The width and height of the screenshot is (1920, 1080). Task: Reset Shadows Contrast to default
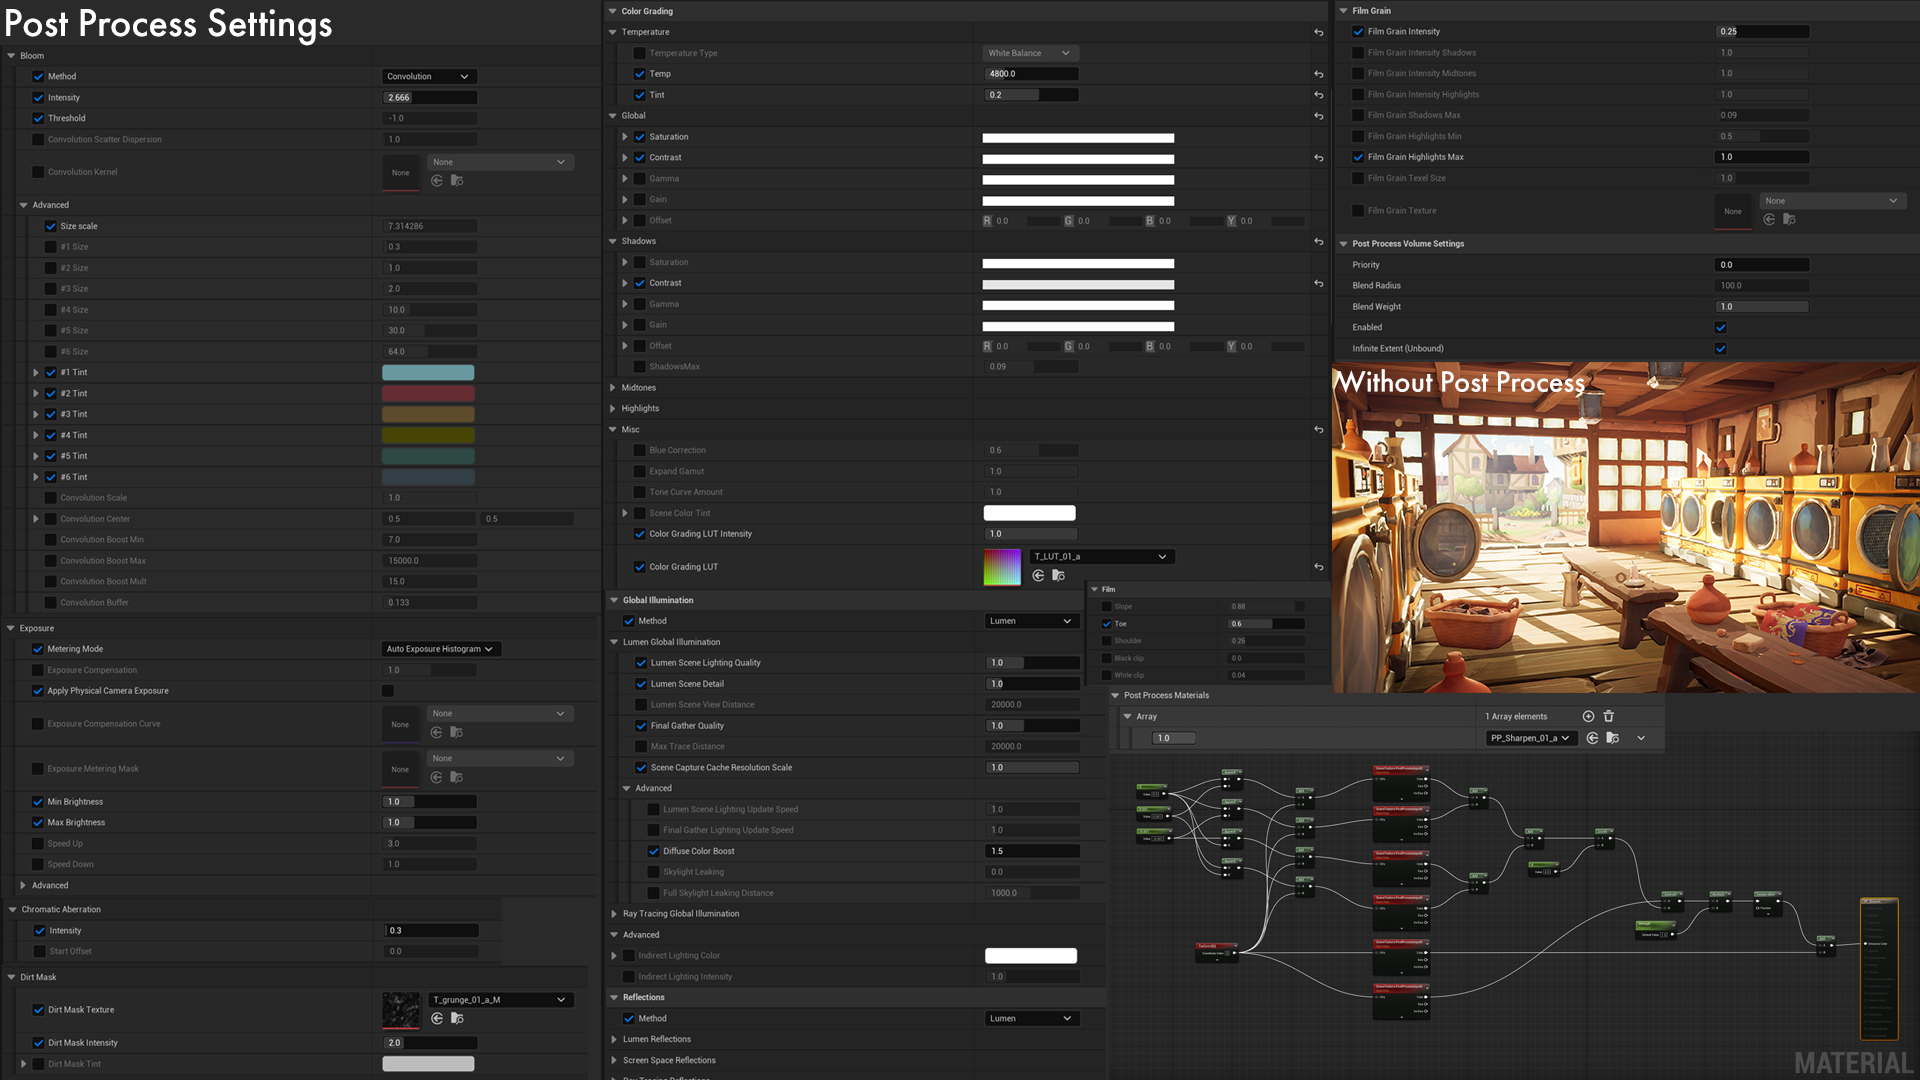[1318, 284]
